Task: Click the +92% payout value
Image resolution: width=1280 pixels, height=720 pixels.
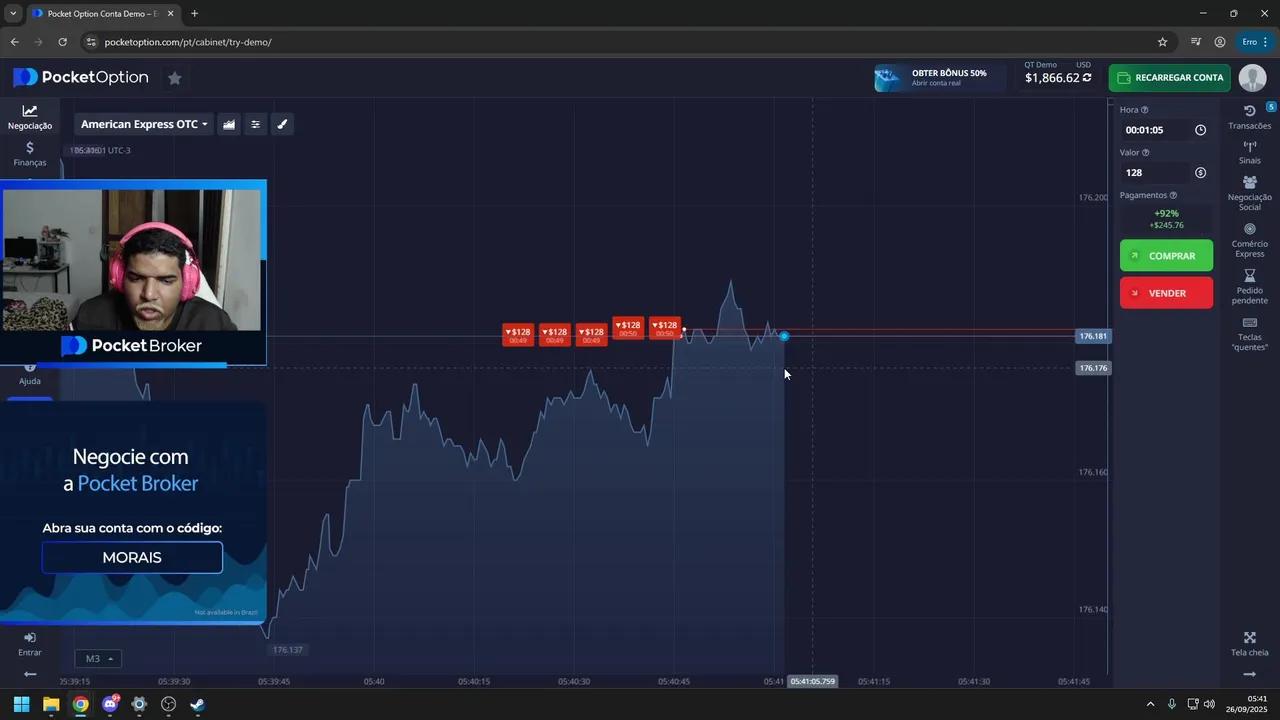Action: pos(1166,213)
